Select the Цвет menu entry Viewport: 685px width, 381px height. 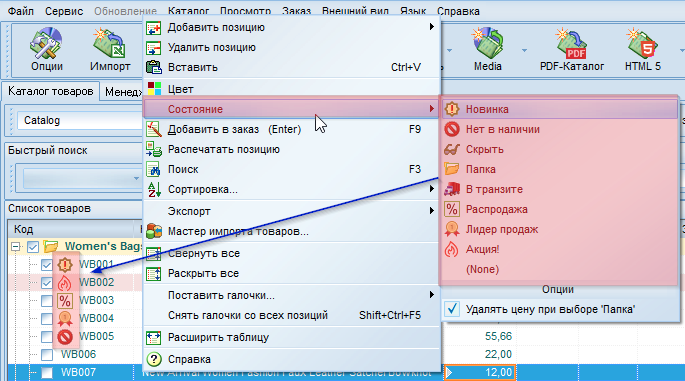click(x=292, y=89)
